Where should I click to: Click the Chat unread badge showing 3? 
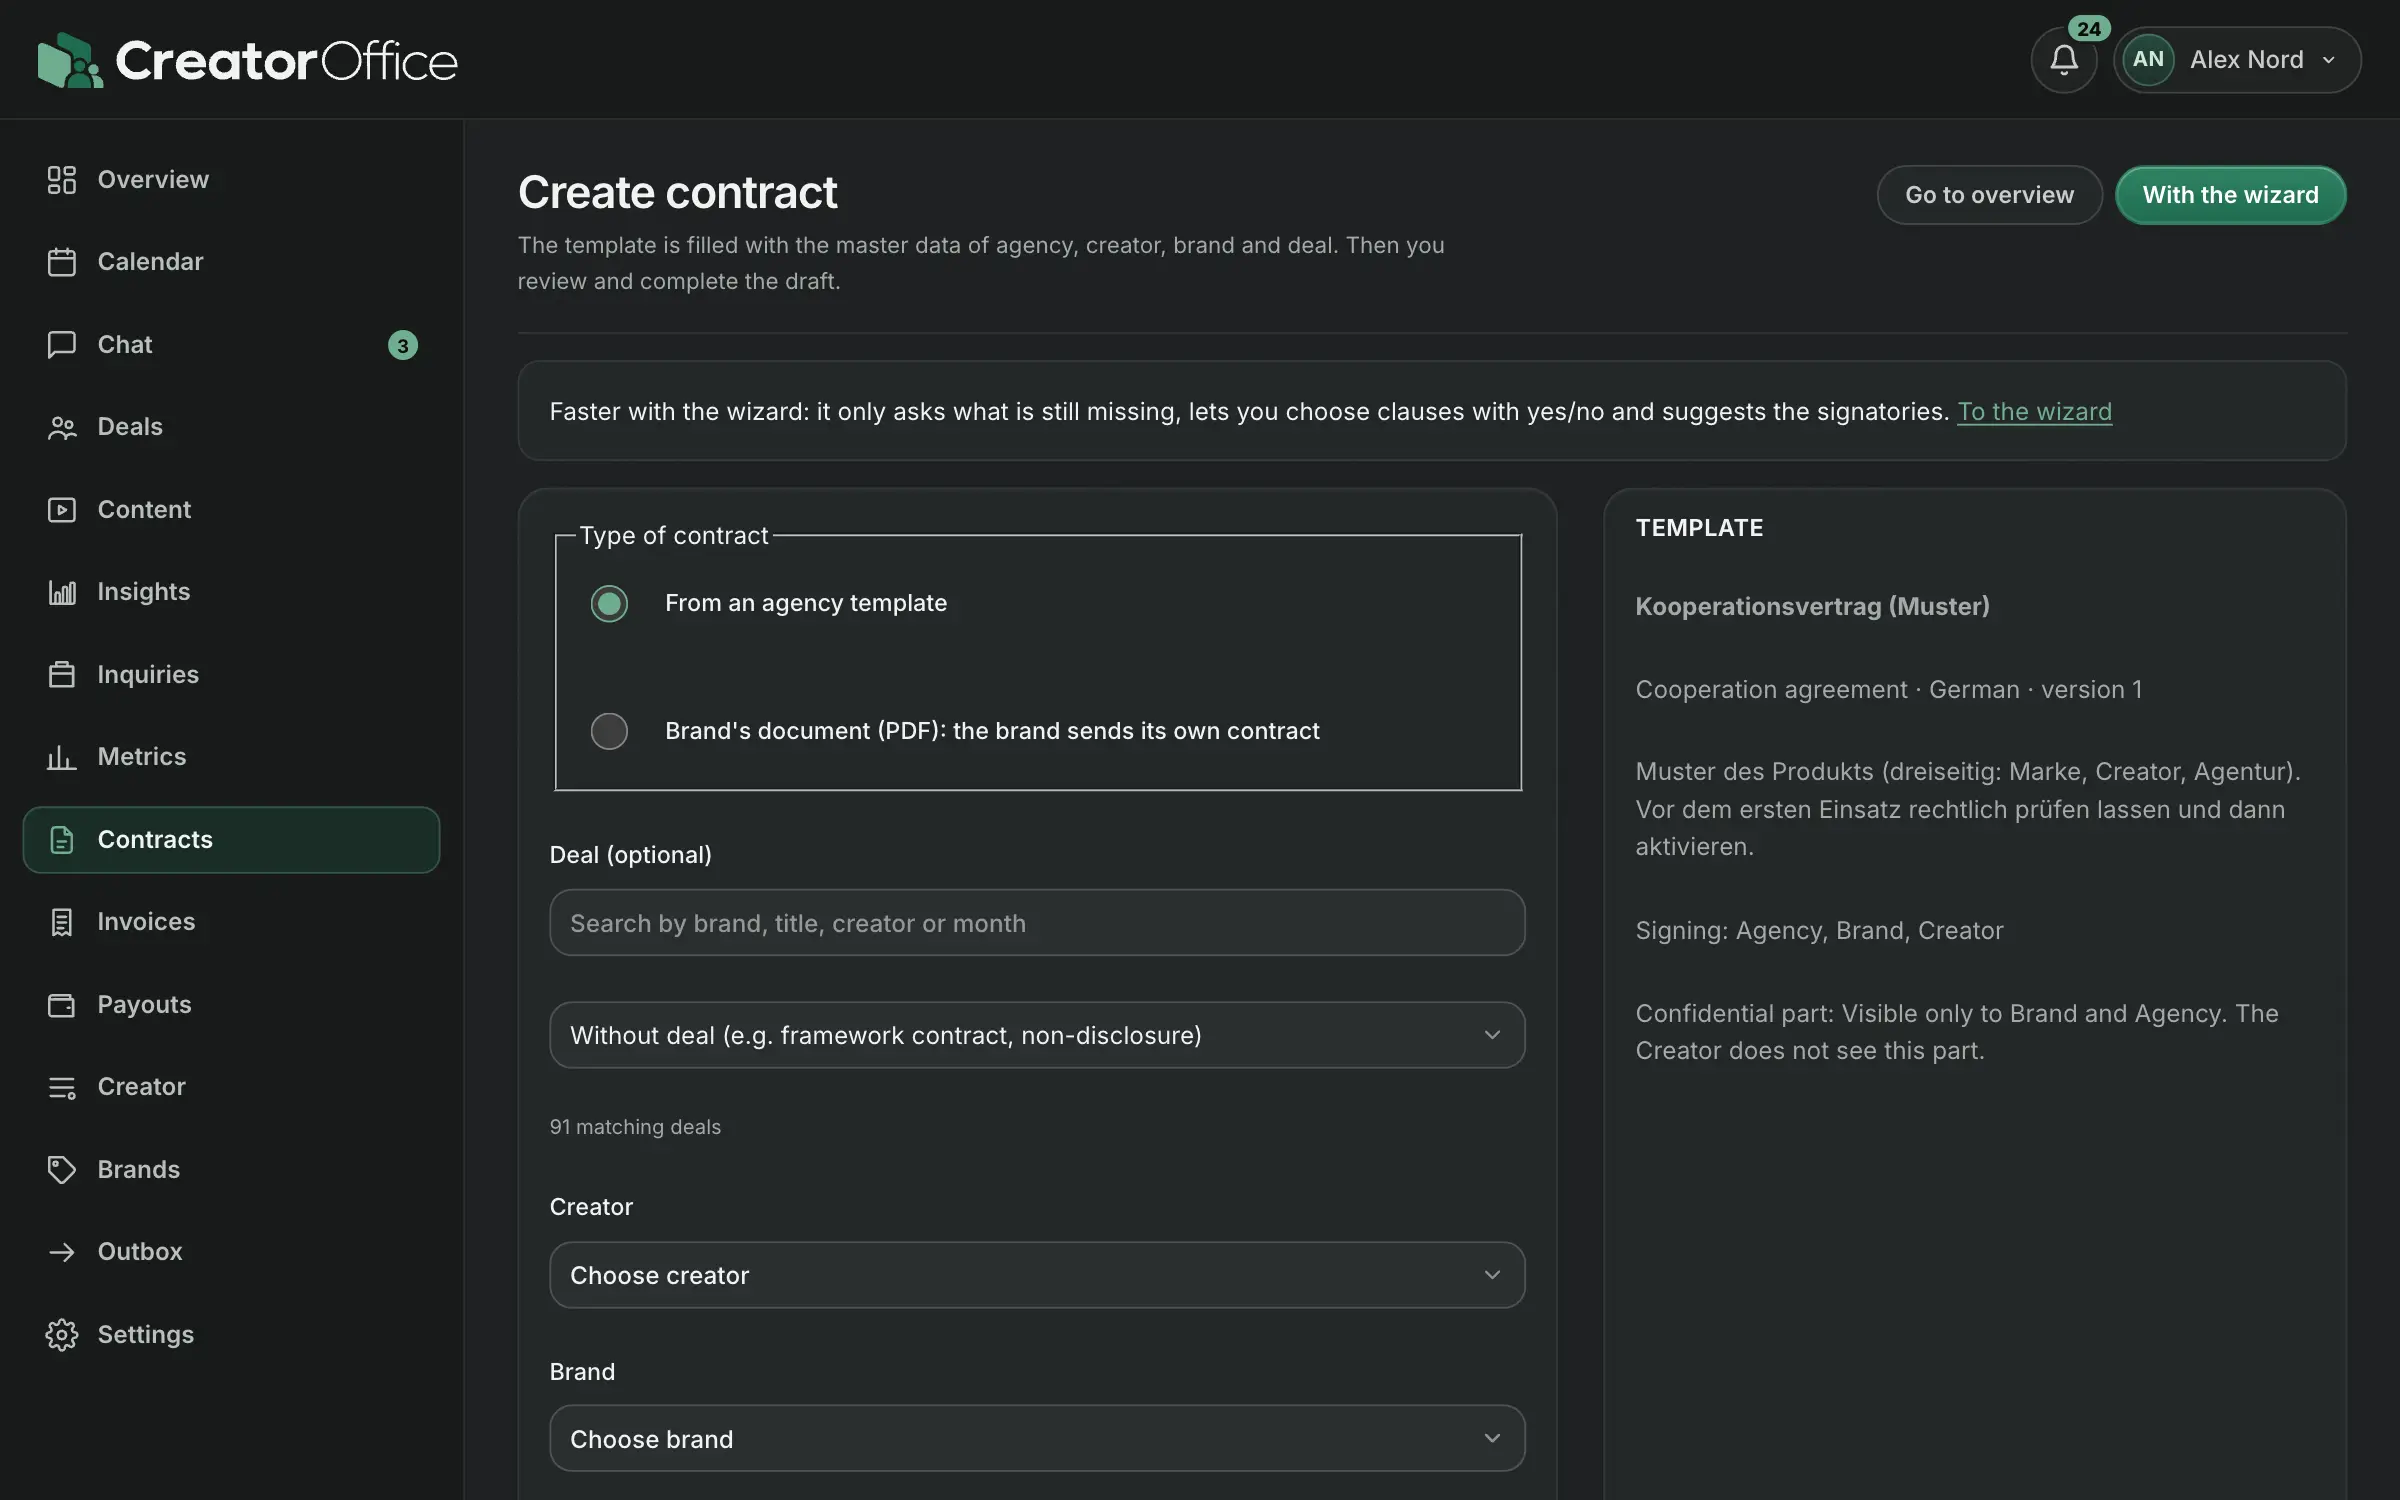[x=402, y=345]
